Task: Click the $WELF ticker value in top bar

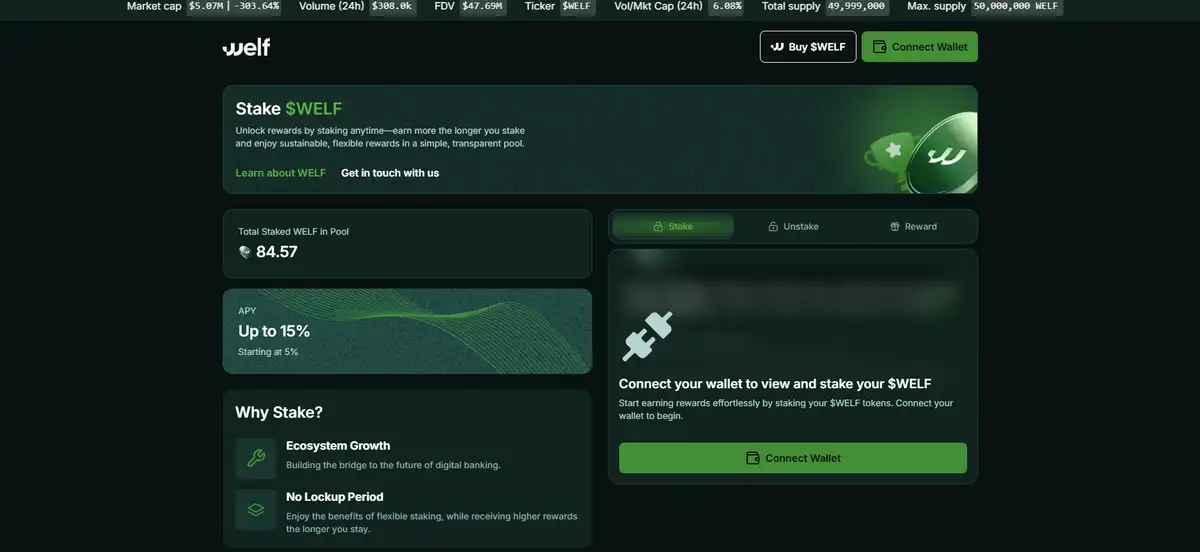Action: point(576,6)
